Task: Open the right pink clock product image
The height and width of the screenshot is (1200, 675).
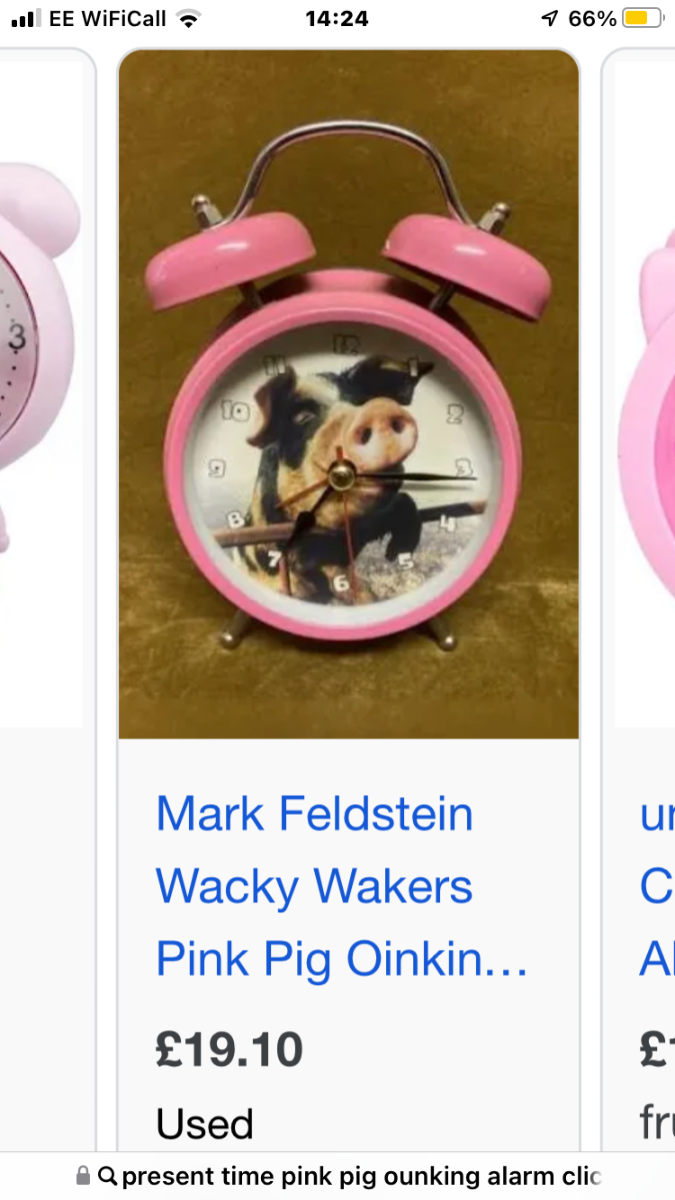Action: click(x=644, y=394)
